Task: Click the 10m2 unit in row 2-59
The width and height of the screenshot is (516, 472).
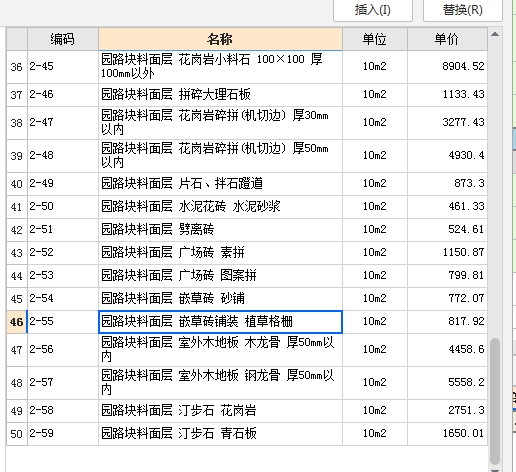Action: (375, 434)
